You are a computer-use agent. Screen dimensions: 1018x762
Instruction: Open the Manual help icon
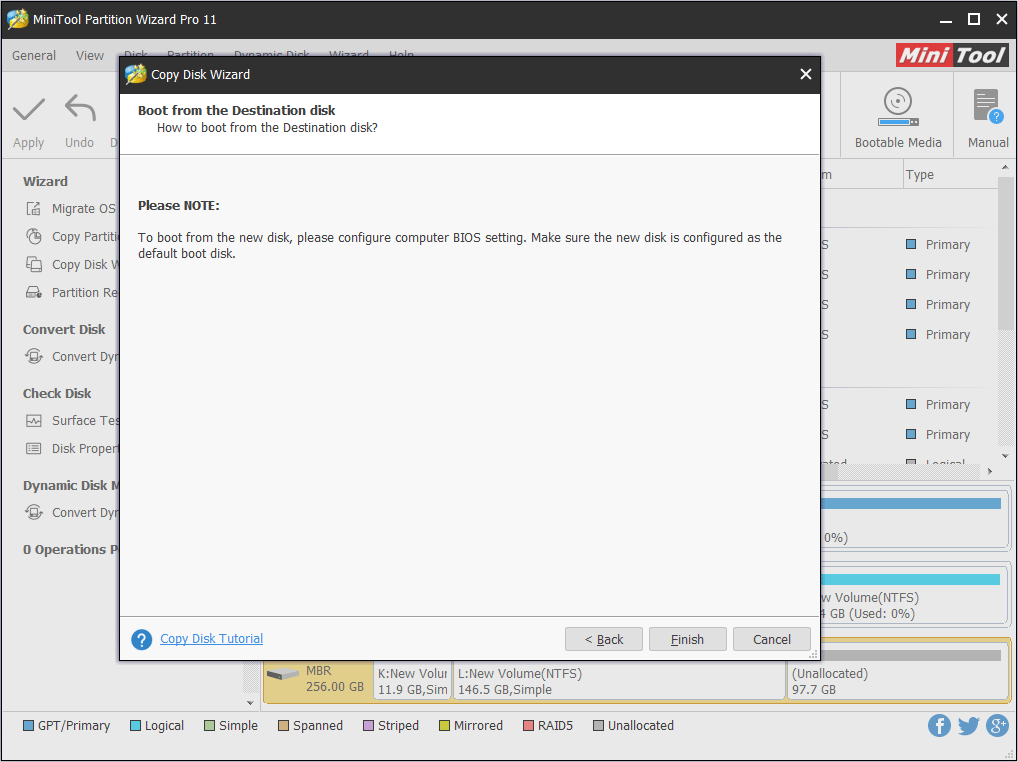tap(987, 106)
